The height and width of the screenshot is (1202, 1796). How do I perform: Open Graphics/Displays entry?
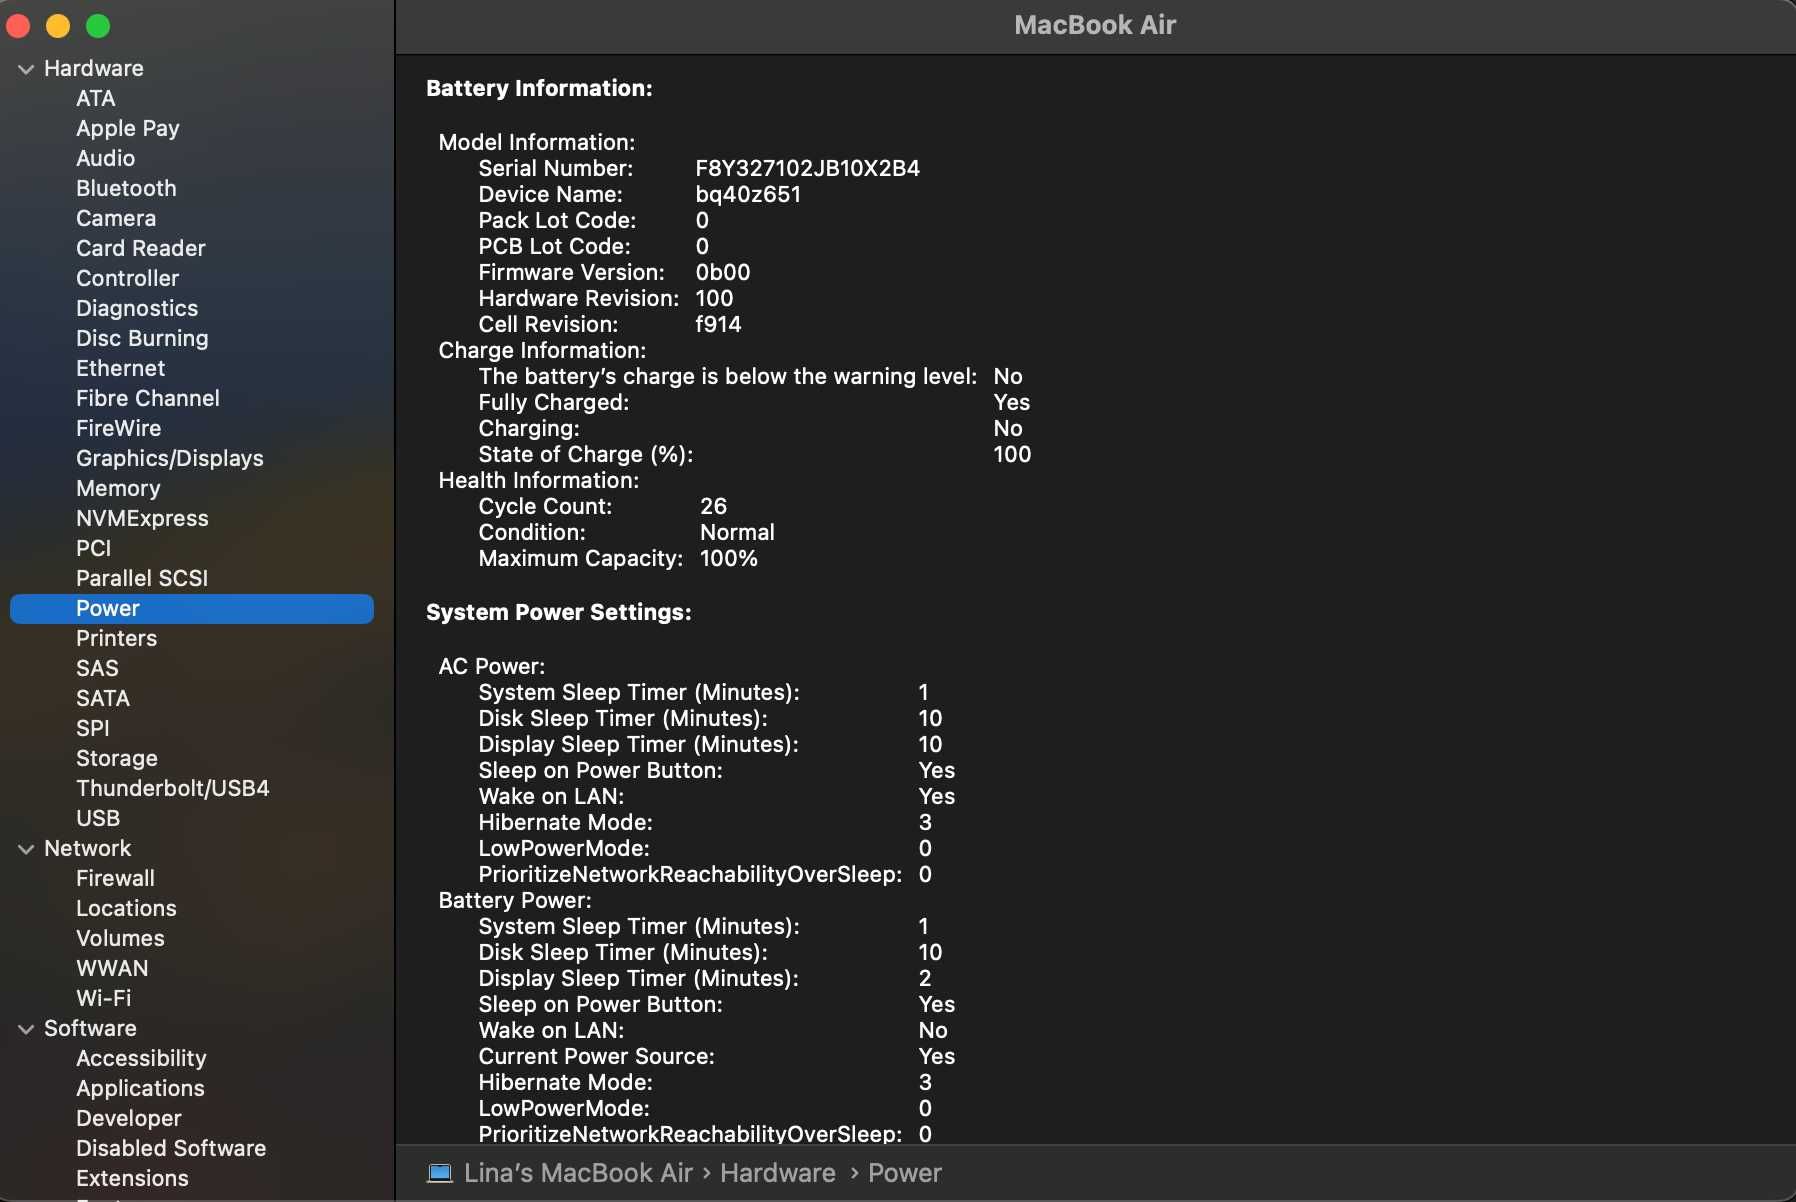[x=170, y=458]
